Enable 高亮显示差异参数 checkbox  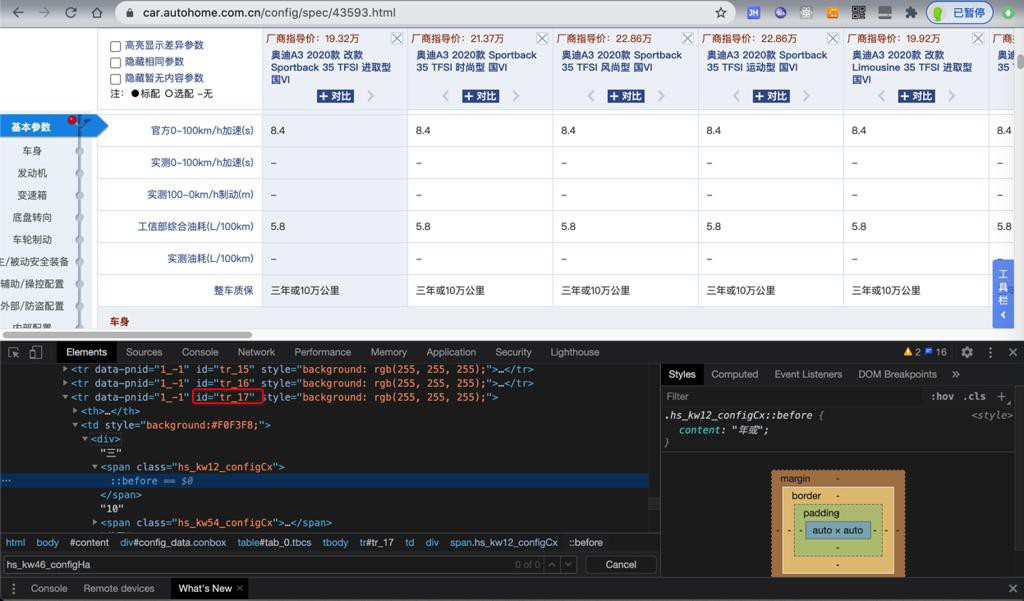(x=115, y=46)
